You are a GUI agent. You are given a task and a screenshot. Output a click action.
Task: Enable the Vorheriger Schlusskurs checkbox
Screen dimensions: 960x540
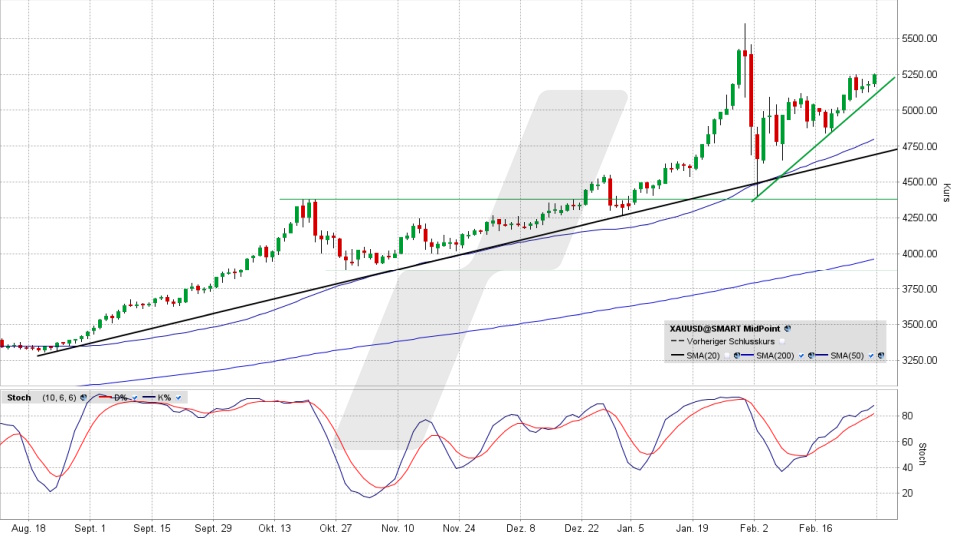click(782, 341)
